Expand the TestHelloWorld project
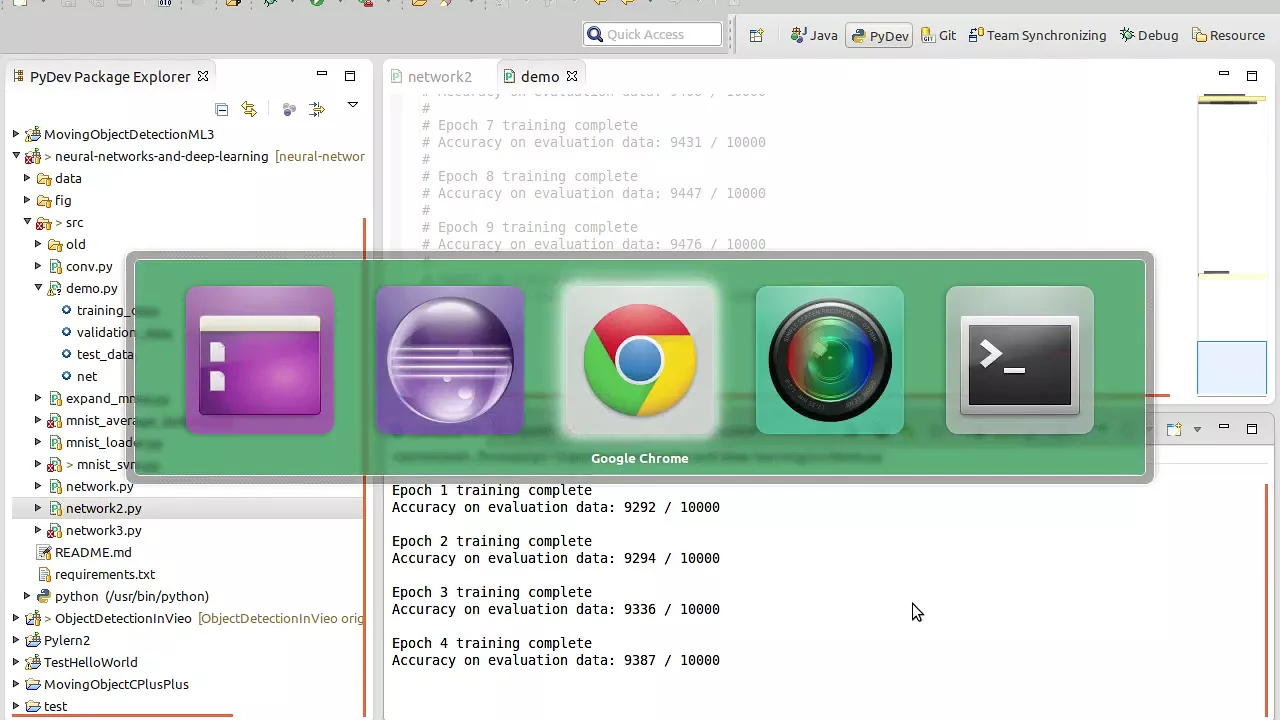Viewport: 1280px width, 720px height. [16, 662]
